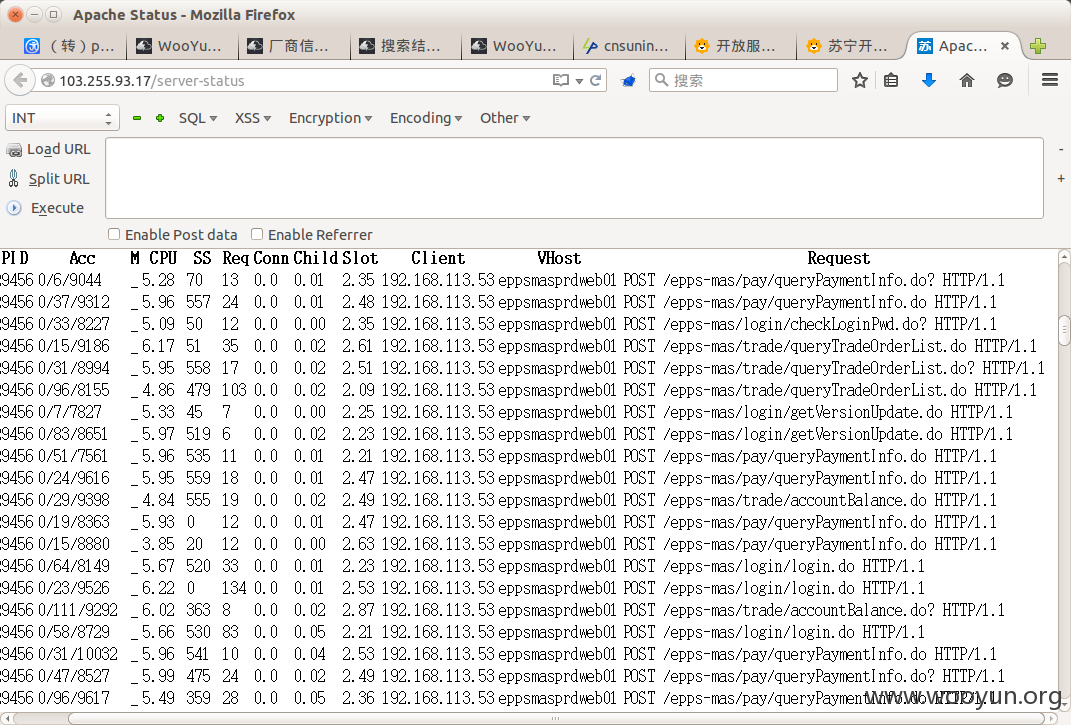Click the Execute button
The width and height of the screenshot is (1071, 725).
click(x=45, y=208)
